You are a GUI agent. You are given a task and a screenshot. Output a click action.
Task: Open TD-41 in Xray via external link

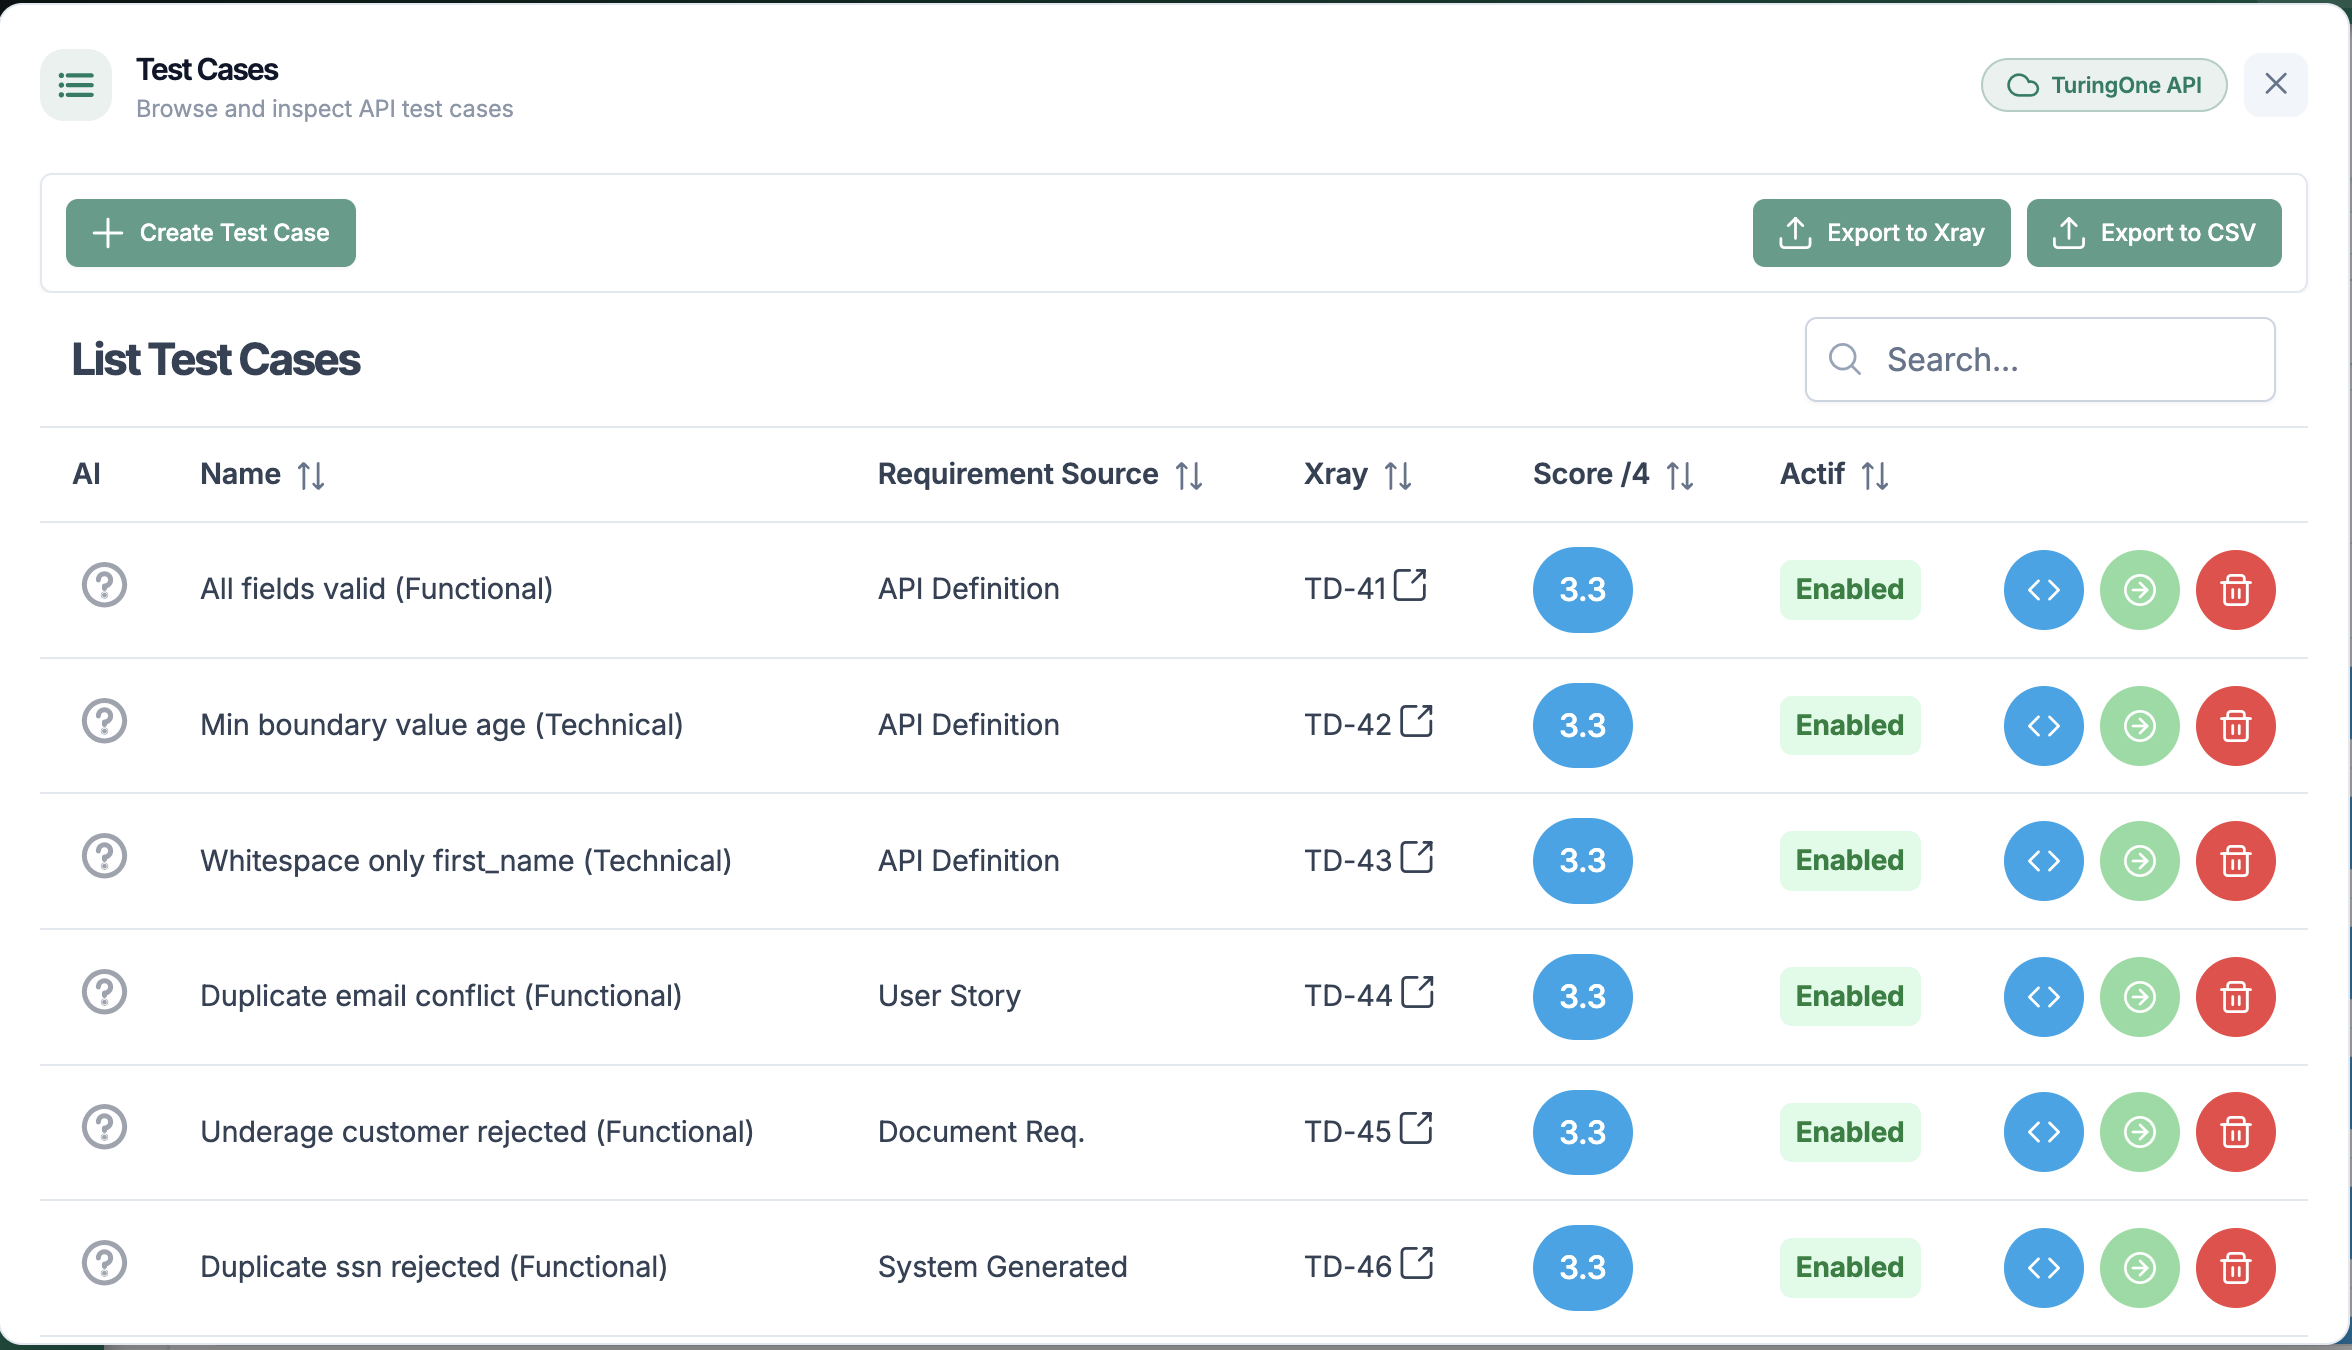coord(1412,585)
